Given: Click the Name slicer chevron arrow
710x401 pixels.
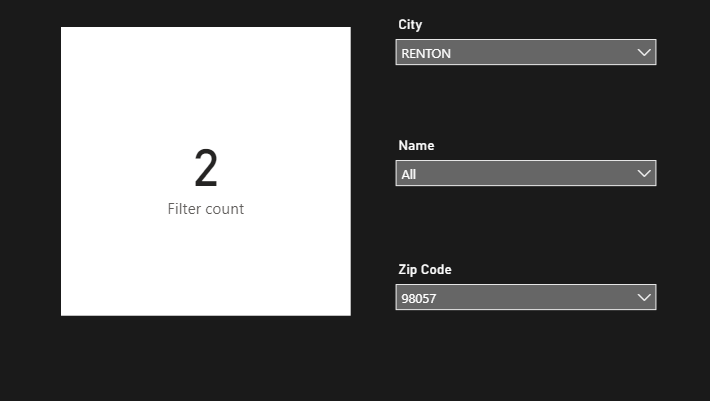Looking at the screenshot, I should coord(644,174).
